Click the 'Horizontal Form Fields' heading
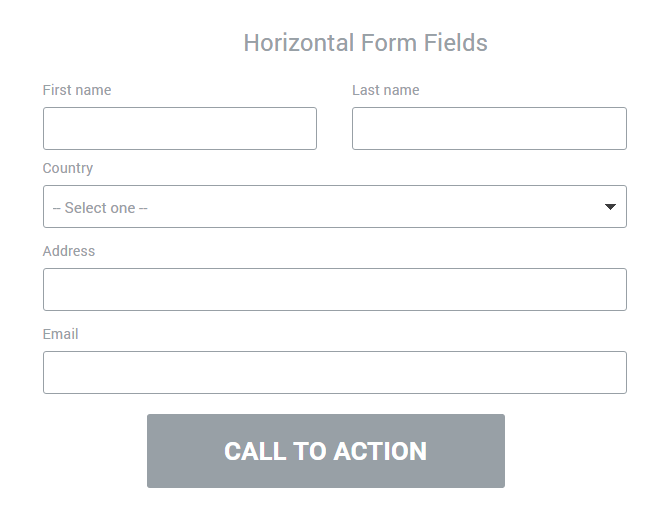The height and width of the screenshot is (526, 662). click(365, 43)
